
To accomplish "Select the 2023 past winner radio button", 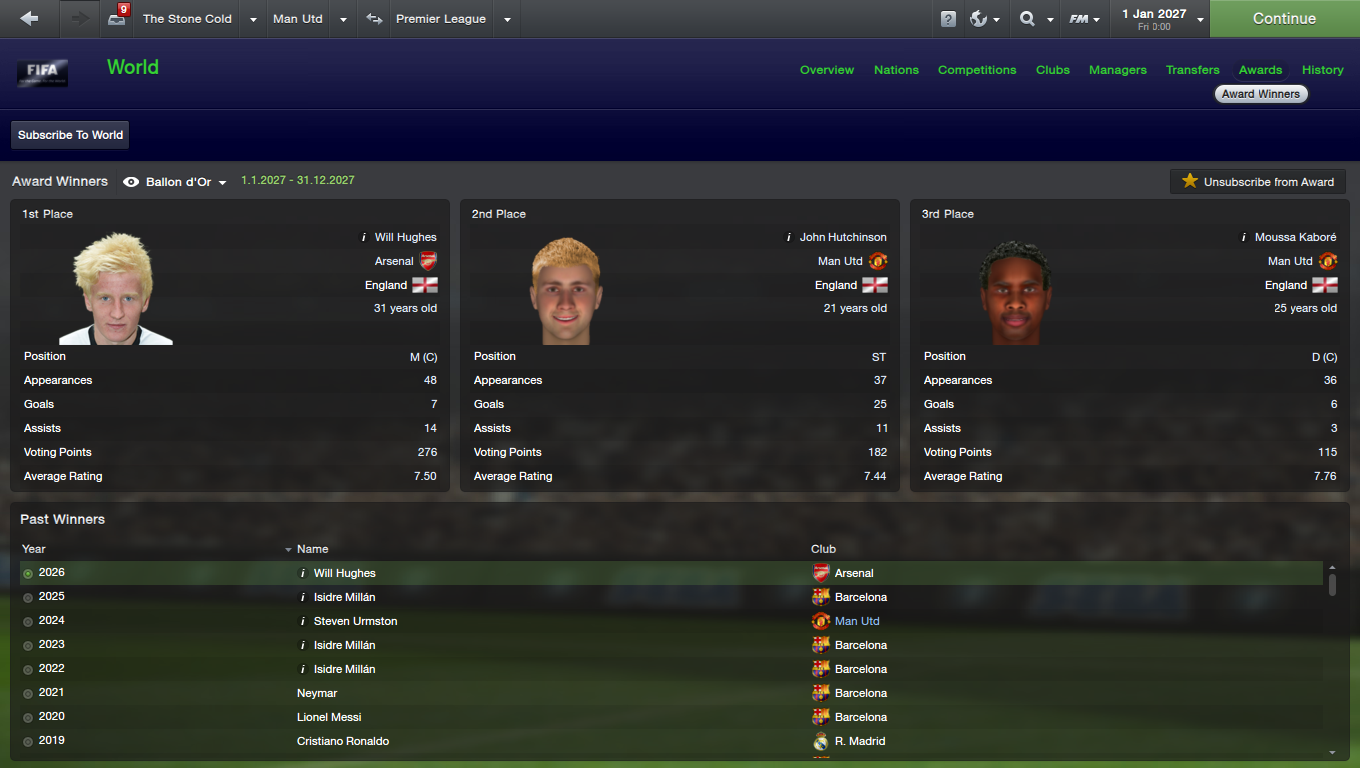I will (x=28, y=645).
